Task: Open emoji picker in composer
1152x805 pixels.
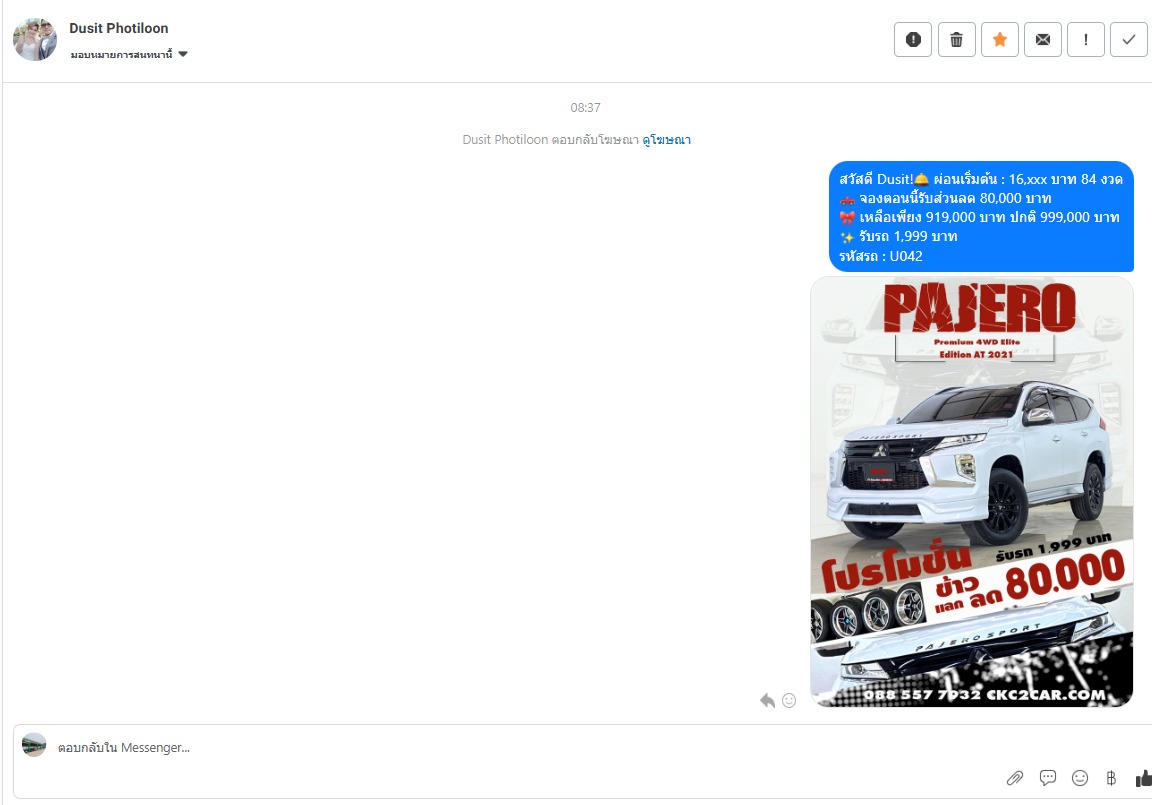Action: click(1079, 778)
